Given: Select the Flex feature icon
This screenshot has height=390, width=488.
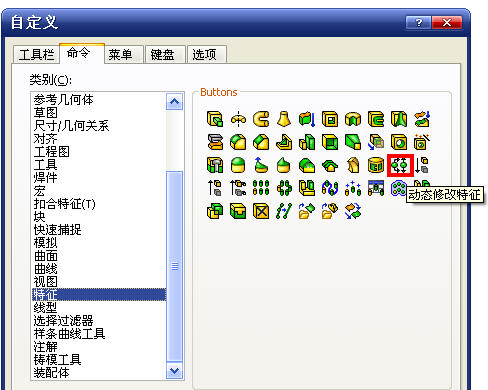Looking at the screenshot, I should coord(353,165).
